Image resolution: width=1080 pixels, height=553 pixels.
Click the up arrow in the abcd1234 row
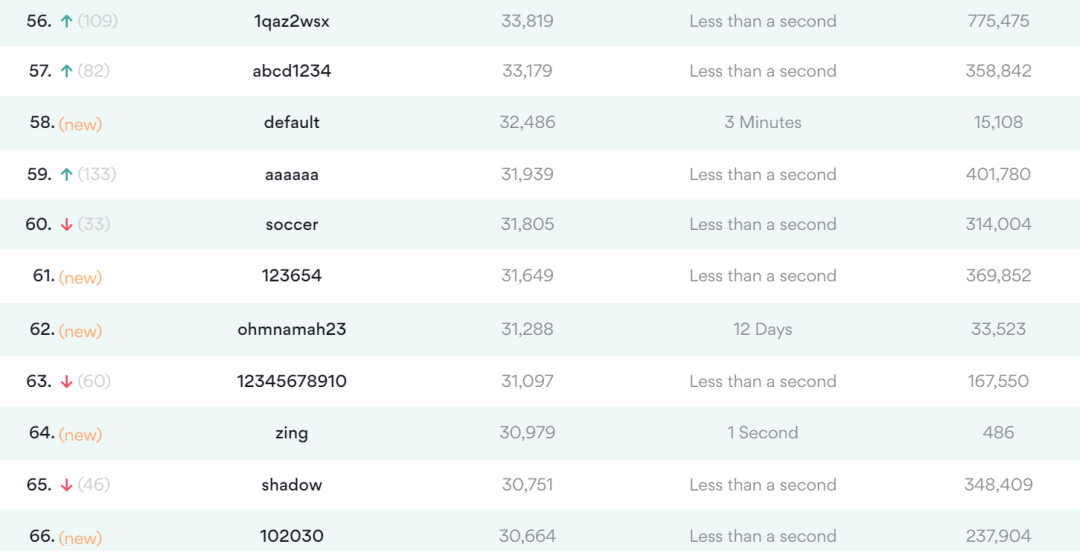pyautogui.click(x=66, y=71)
